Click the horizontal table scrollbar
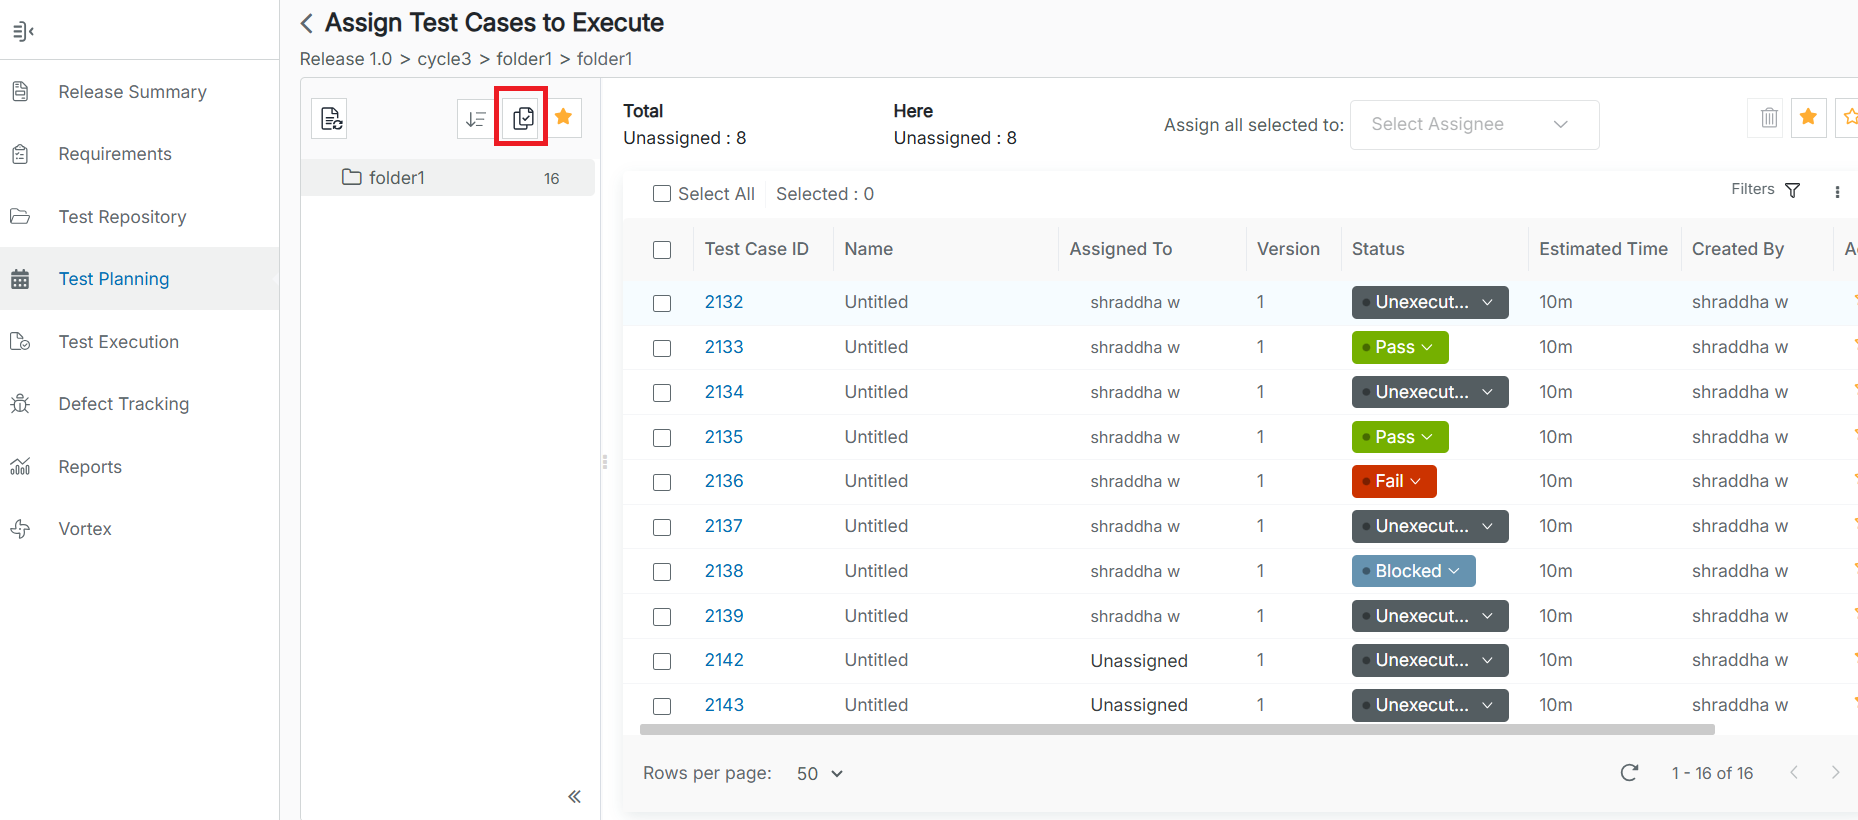Screen dimensions: 1858x820 (1176, 730)
